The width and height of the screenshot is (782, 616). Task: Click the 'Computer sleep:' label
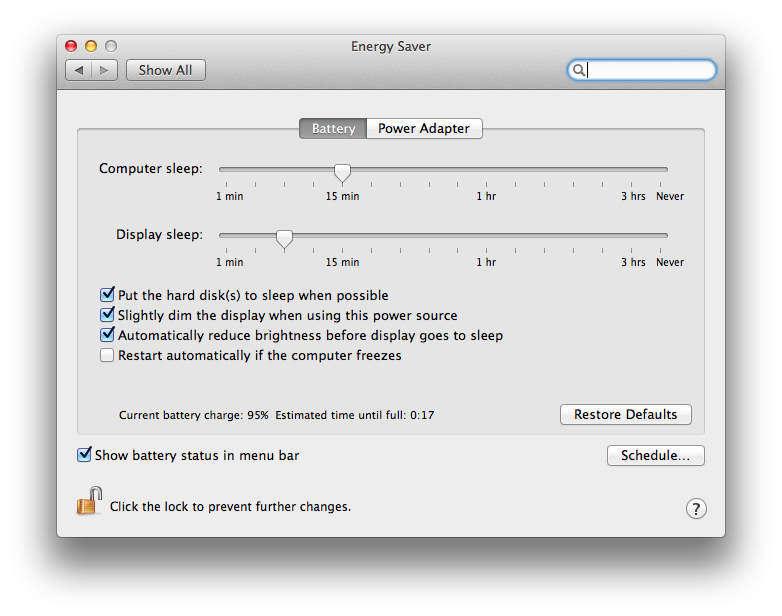(151, 169)
